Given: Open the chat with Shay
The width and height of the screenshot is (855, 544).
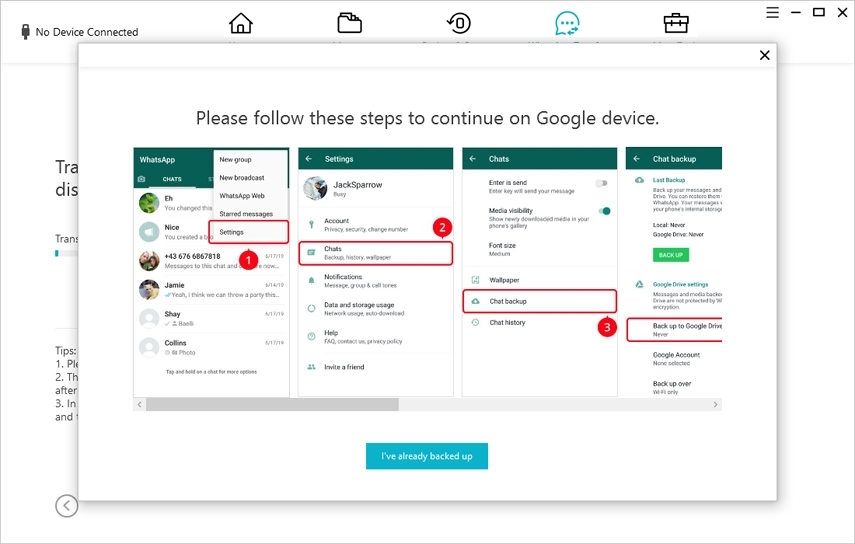Looking at the screenshot, I should pyautogui.click(x=211, y=319).
